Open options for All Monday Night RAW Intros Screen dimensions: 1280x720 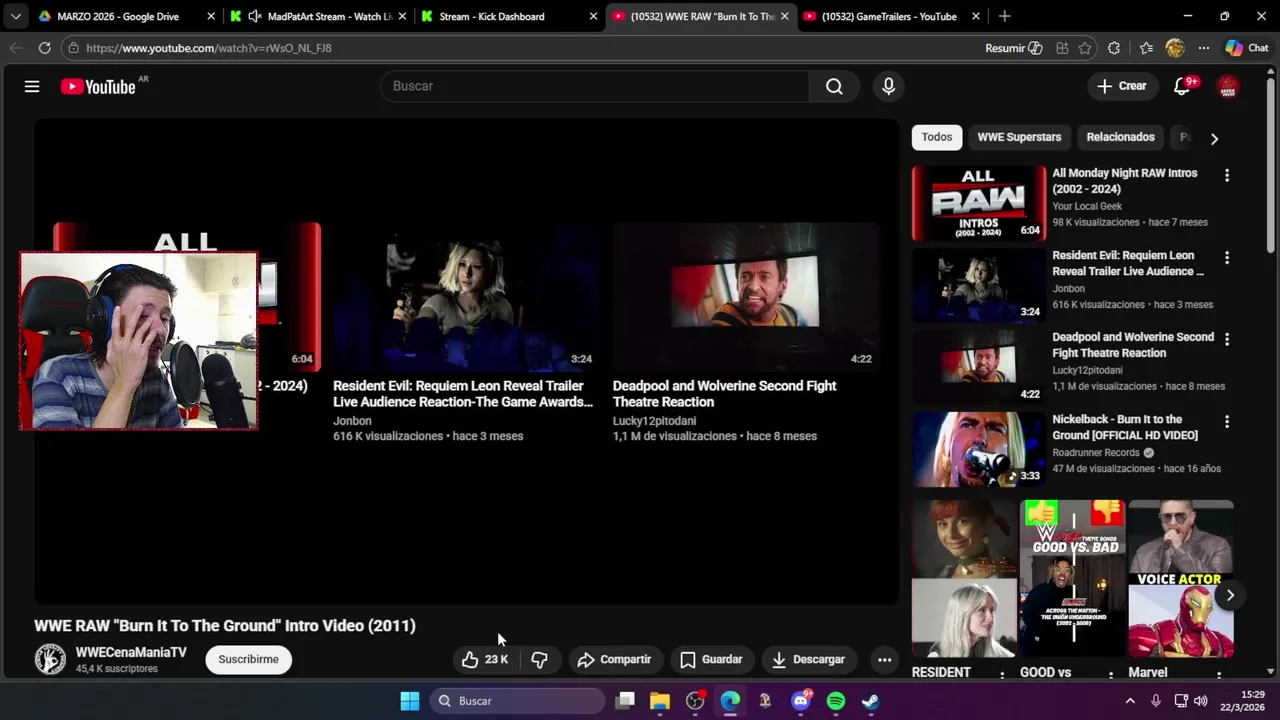(x=1227, y=175)
